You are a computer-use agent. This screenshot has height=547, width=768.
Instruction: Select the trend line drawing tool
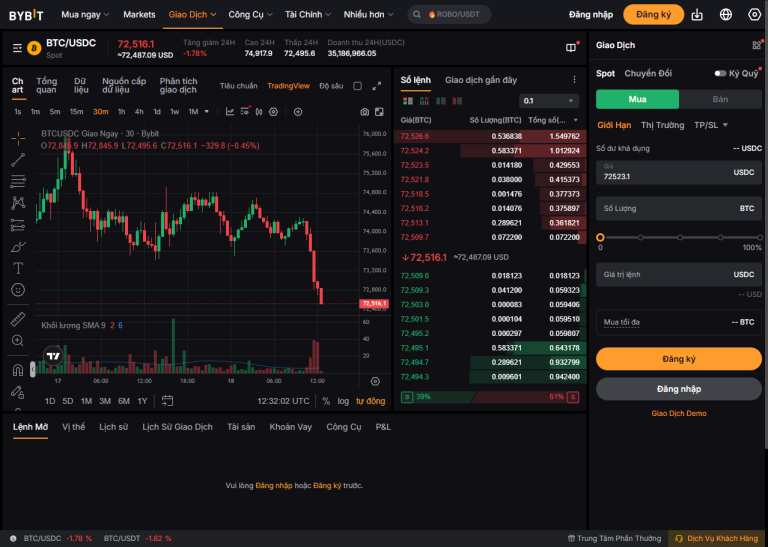pos(18,160)
